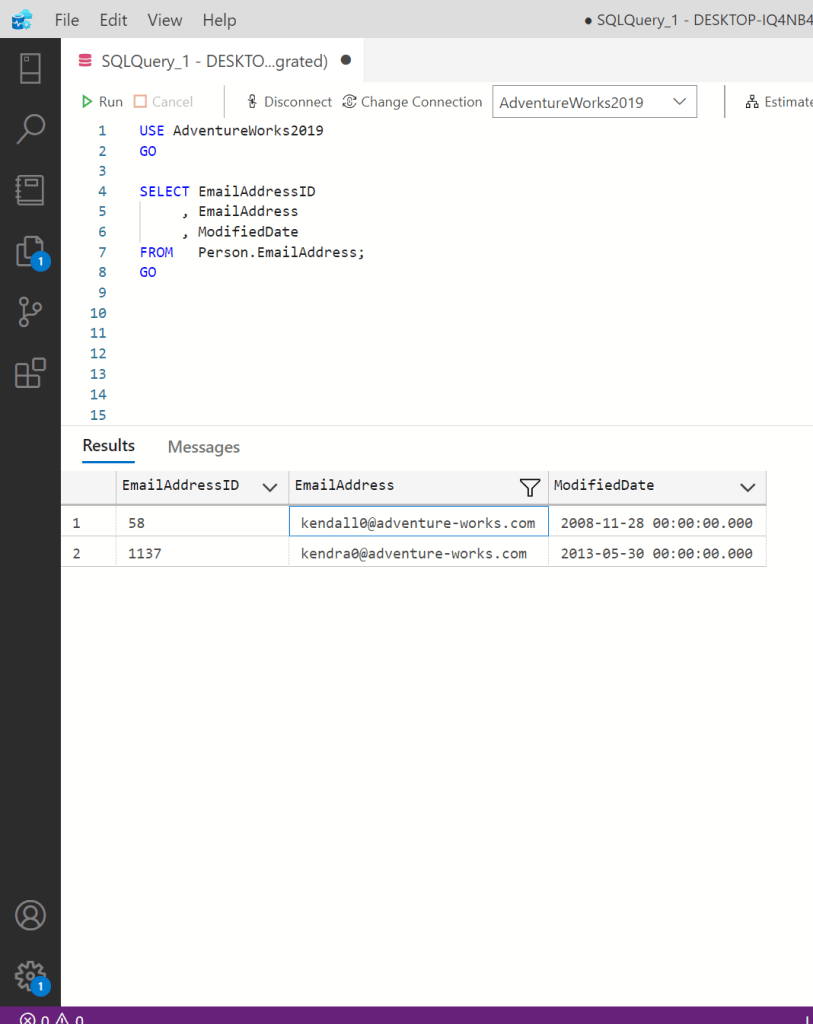Switch to the Messages tab
This screenshot has width=813, height=1024.
coord(203,447)
